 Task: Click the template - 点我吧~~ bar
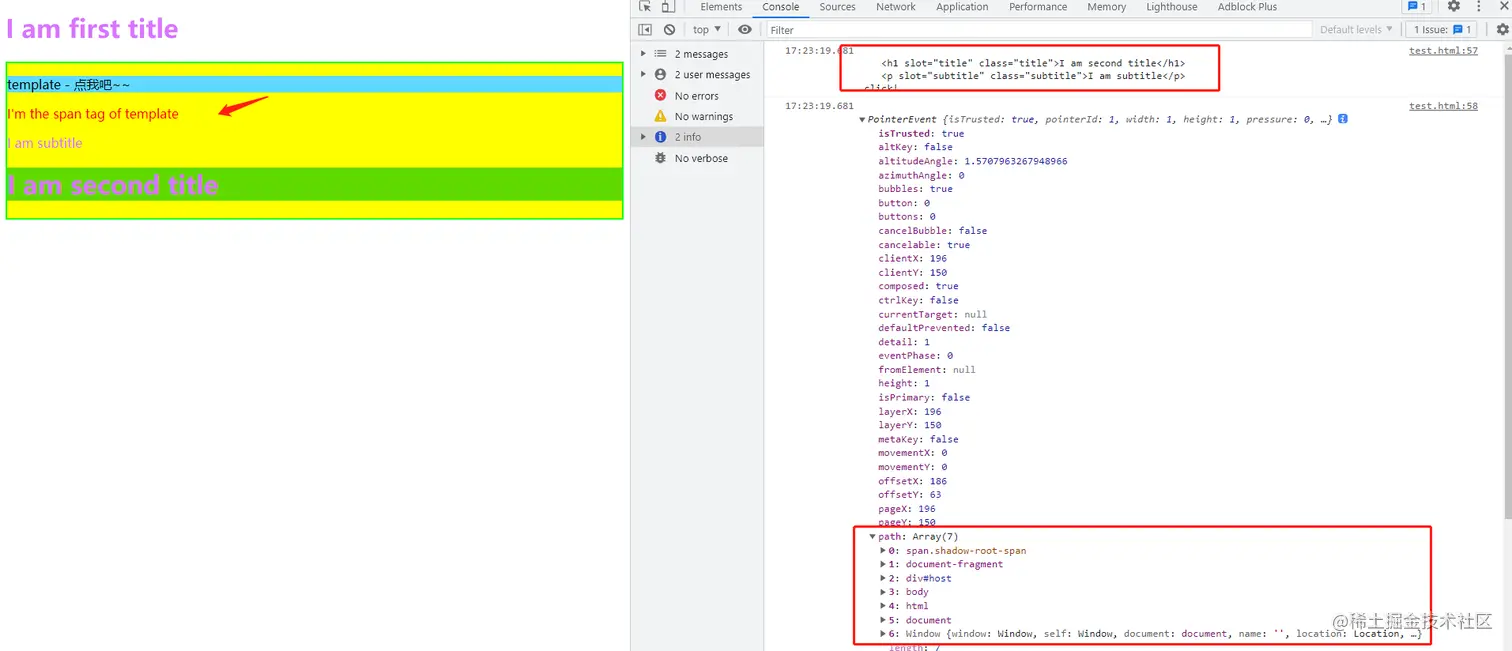(314, 85)
